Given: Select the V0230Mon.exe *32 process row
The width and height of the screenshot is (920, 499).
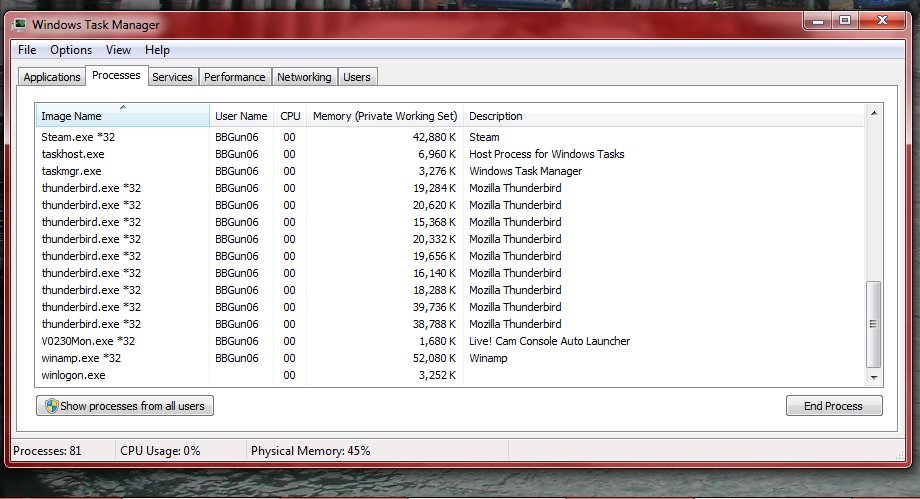Looking at the screenshot, I should [x=88, y=341].
